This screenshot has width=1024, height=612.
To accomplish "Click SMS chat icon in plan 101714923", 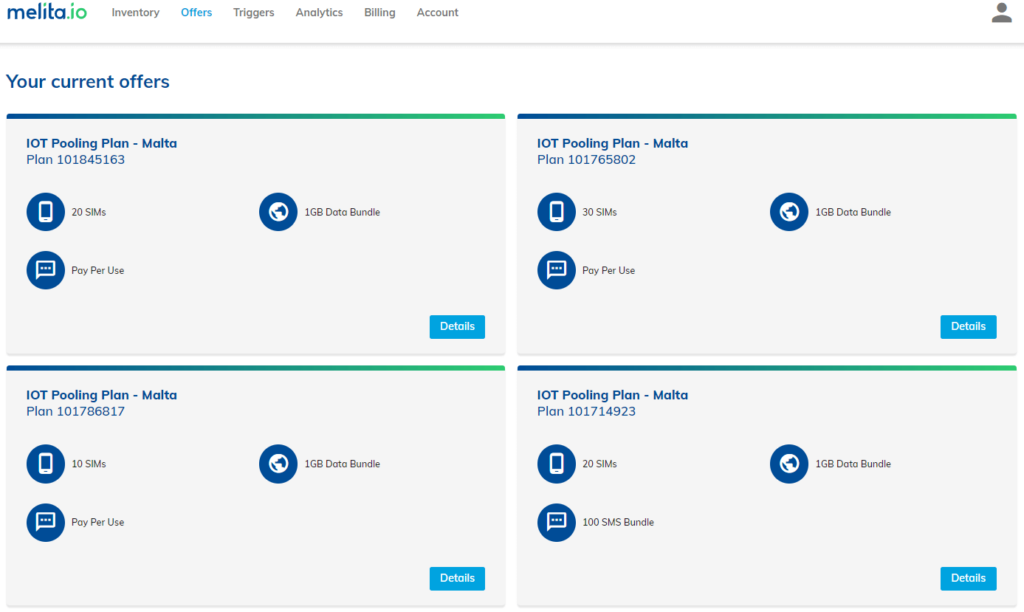I will [556, 522].
